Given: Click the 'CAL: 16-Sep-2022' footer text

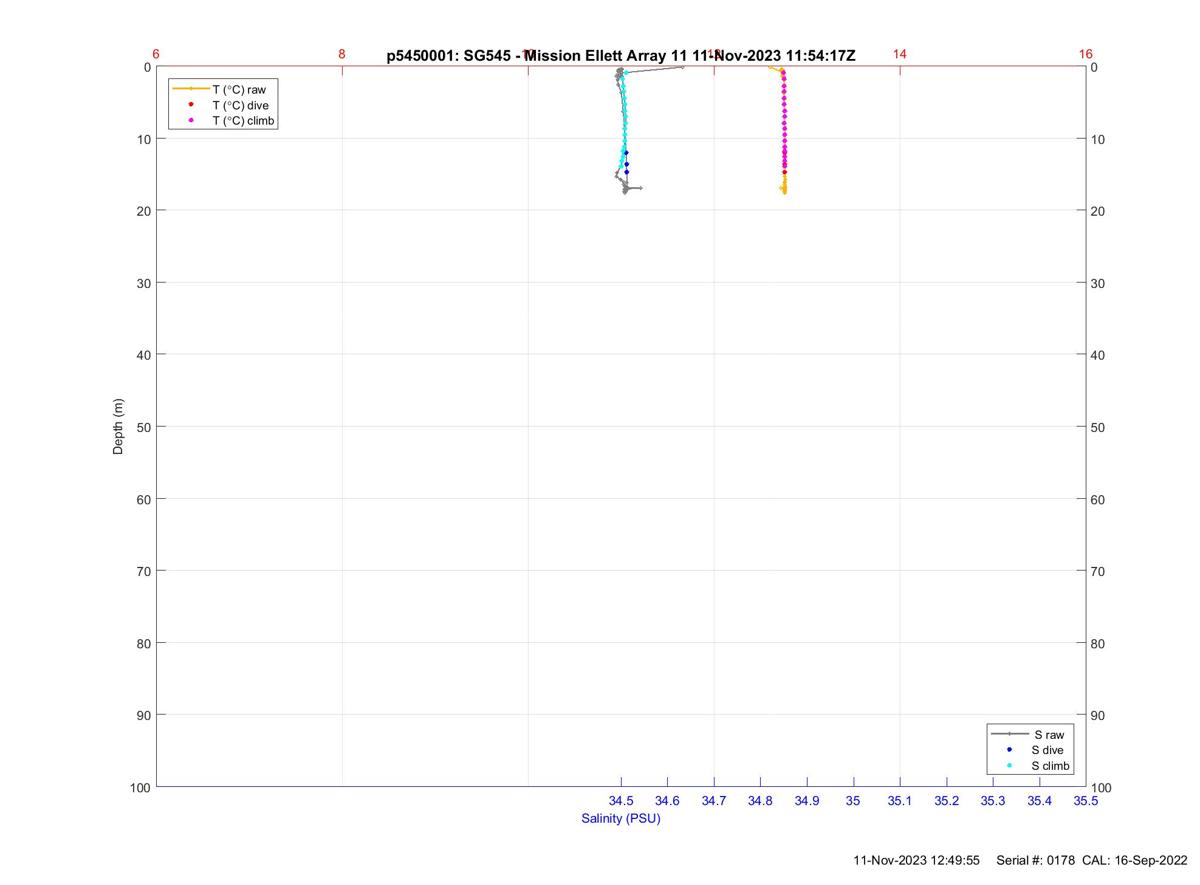Looking at the screenshot, I should point(1135,860).
